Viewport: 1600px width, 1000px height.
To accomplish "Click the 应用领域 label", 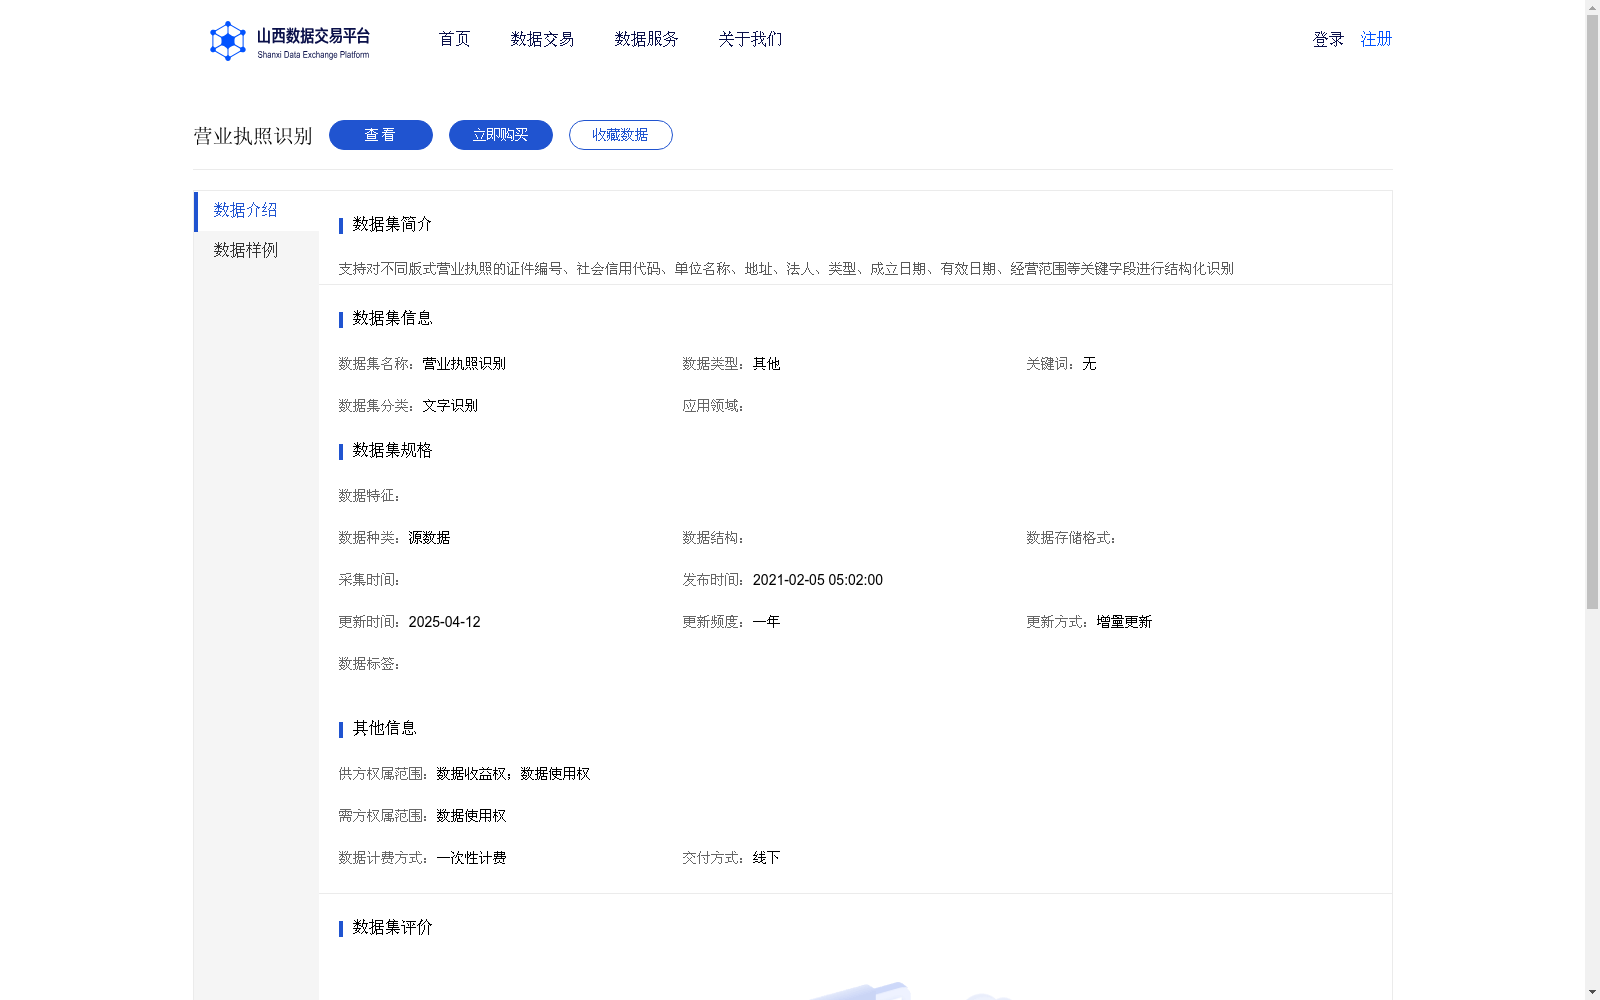I will (x=713, y=406).
